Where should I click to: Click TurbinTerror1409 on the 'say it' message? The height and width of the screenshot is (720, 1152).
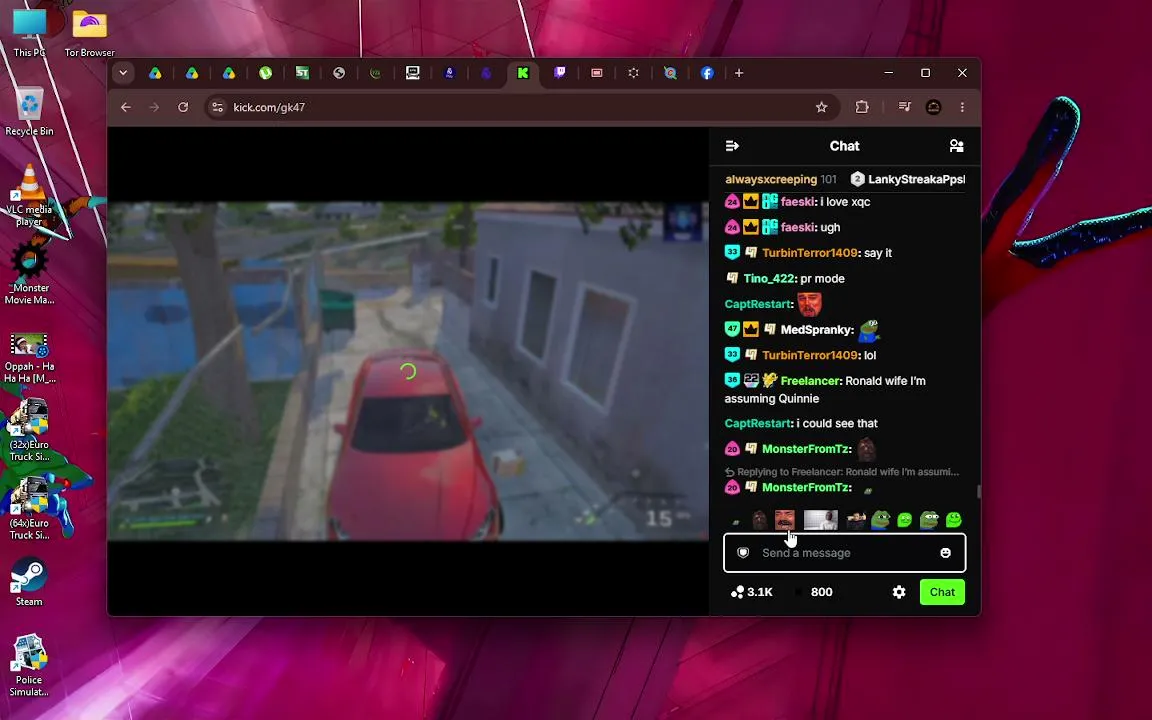(810, 253)
